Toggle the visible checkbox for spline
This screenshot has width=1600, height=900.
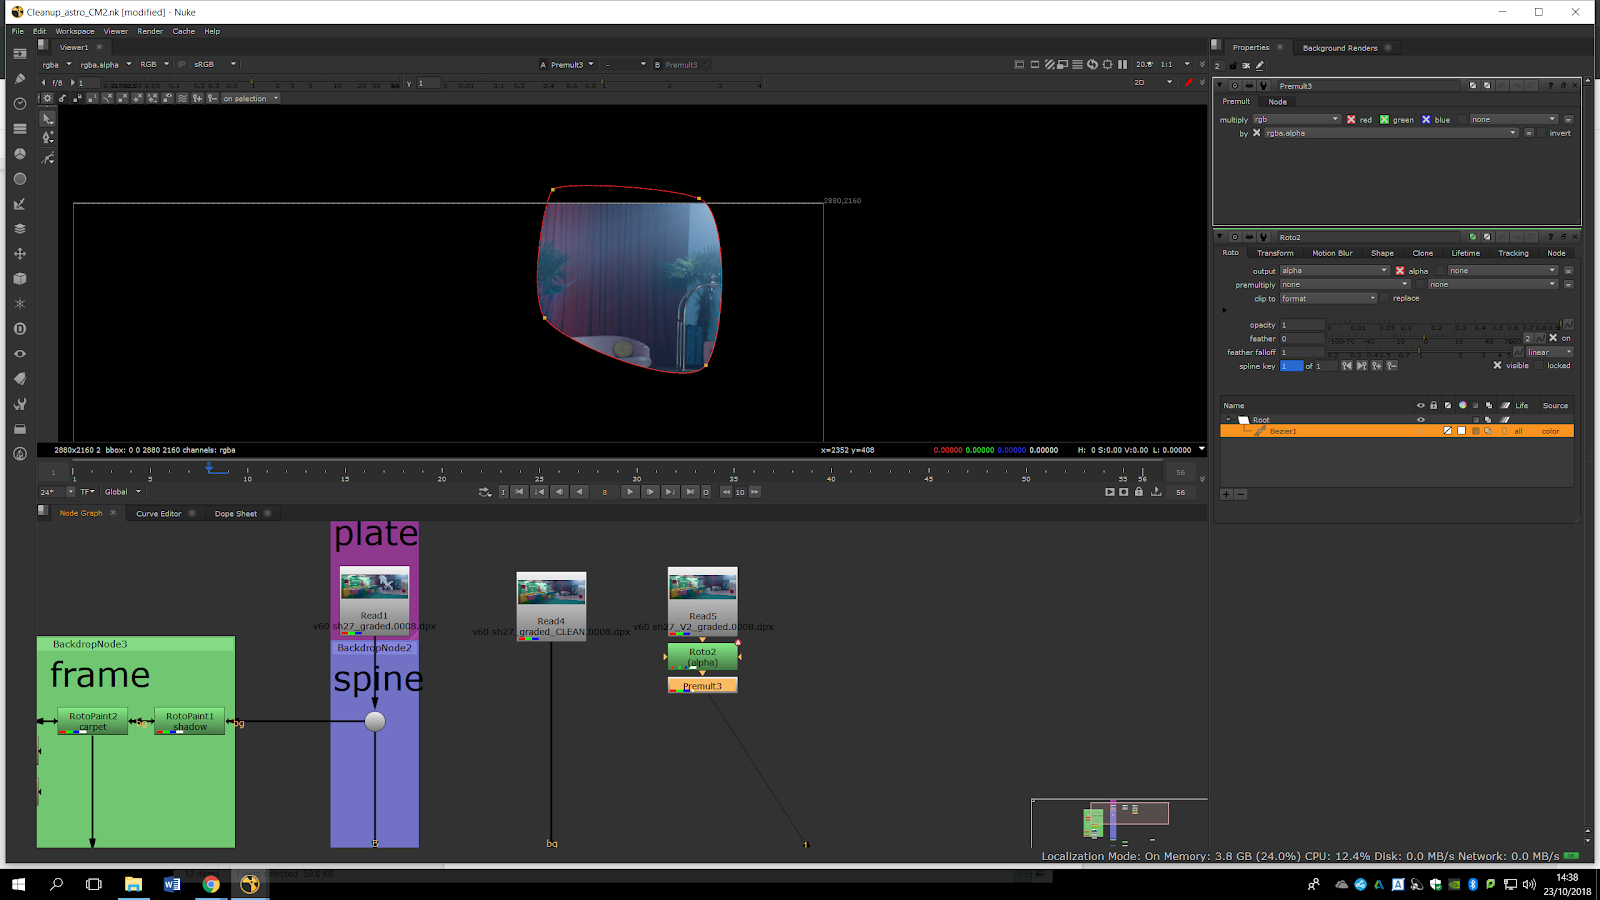pyautogui.click(x=1497, y=366)
